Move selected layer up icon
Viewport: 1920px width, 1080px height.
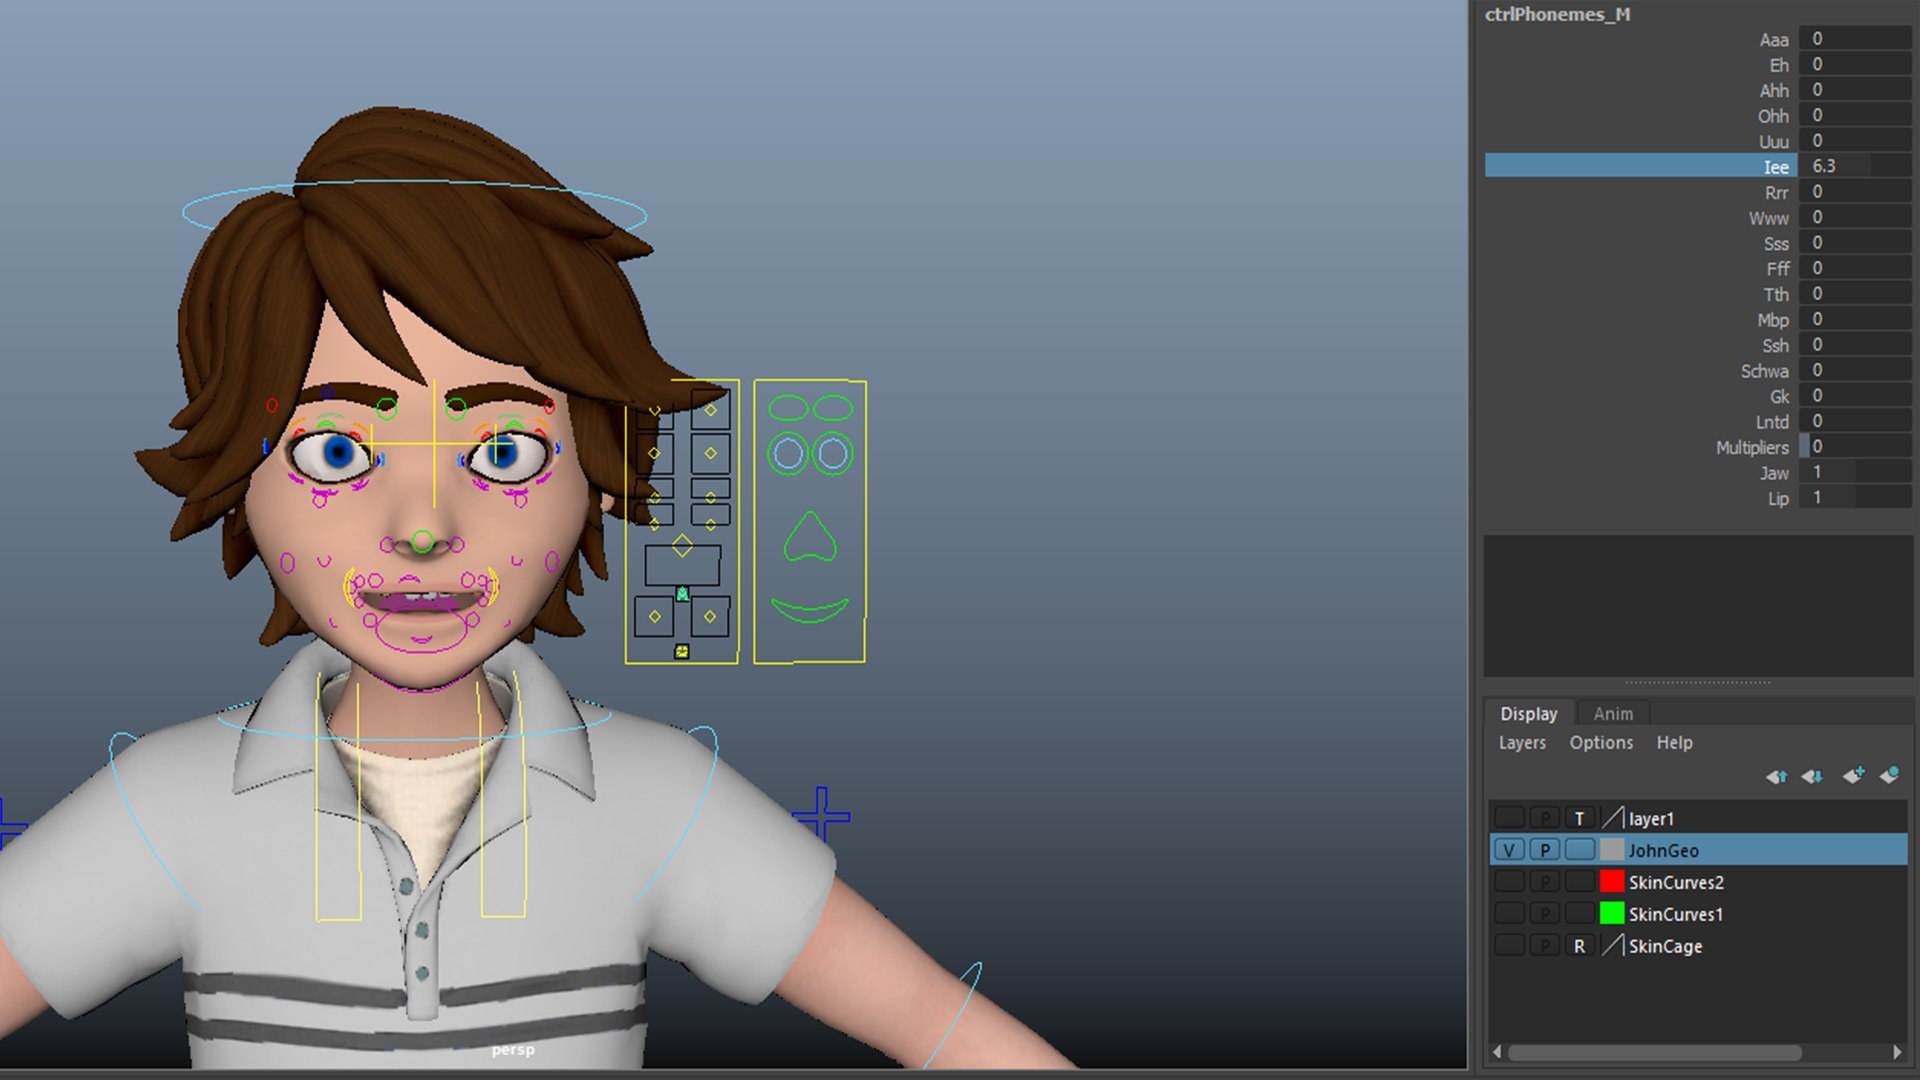click(x=1776, y=776)
